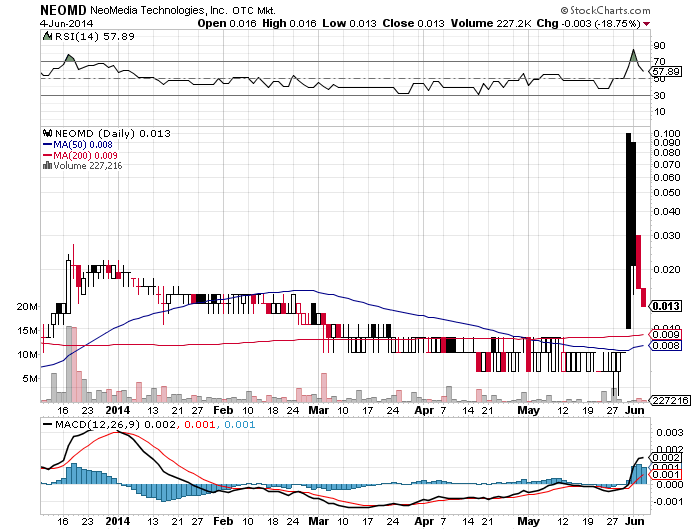Click the 'Mar' label on price chart axis

pyautogui.click(x=319, y=410)
